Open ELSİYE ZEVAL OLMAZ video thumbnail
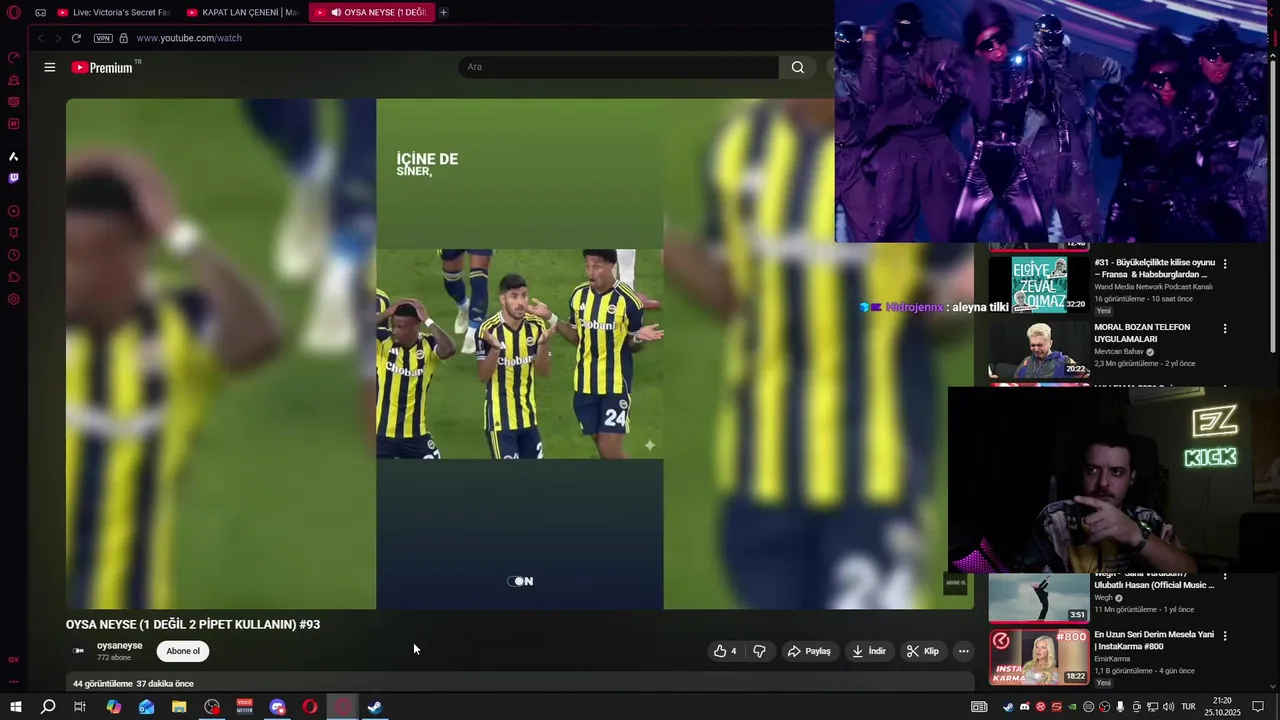The height and width of the screenshot is (720, 1280). tap(1039, 285)
